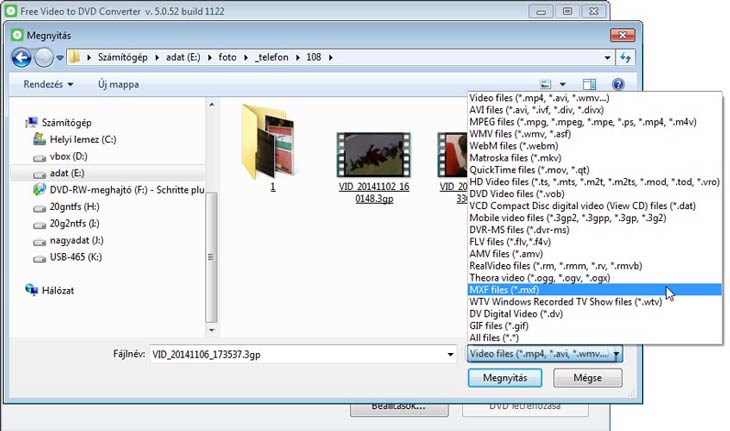Viewport: 730px width, 431px height.
Task: Select Számítógép in the navigation tree
Action: tap(66, 122)
